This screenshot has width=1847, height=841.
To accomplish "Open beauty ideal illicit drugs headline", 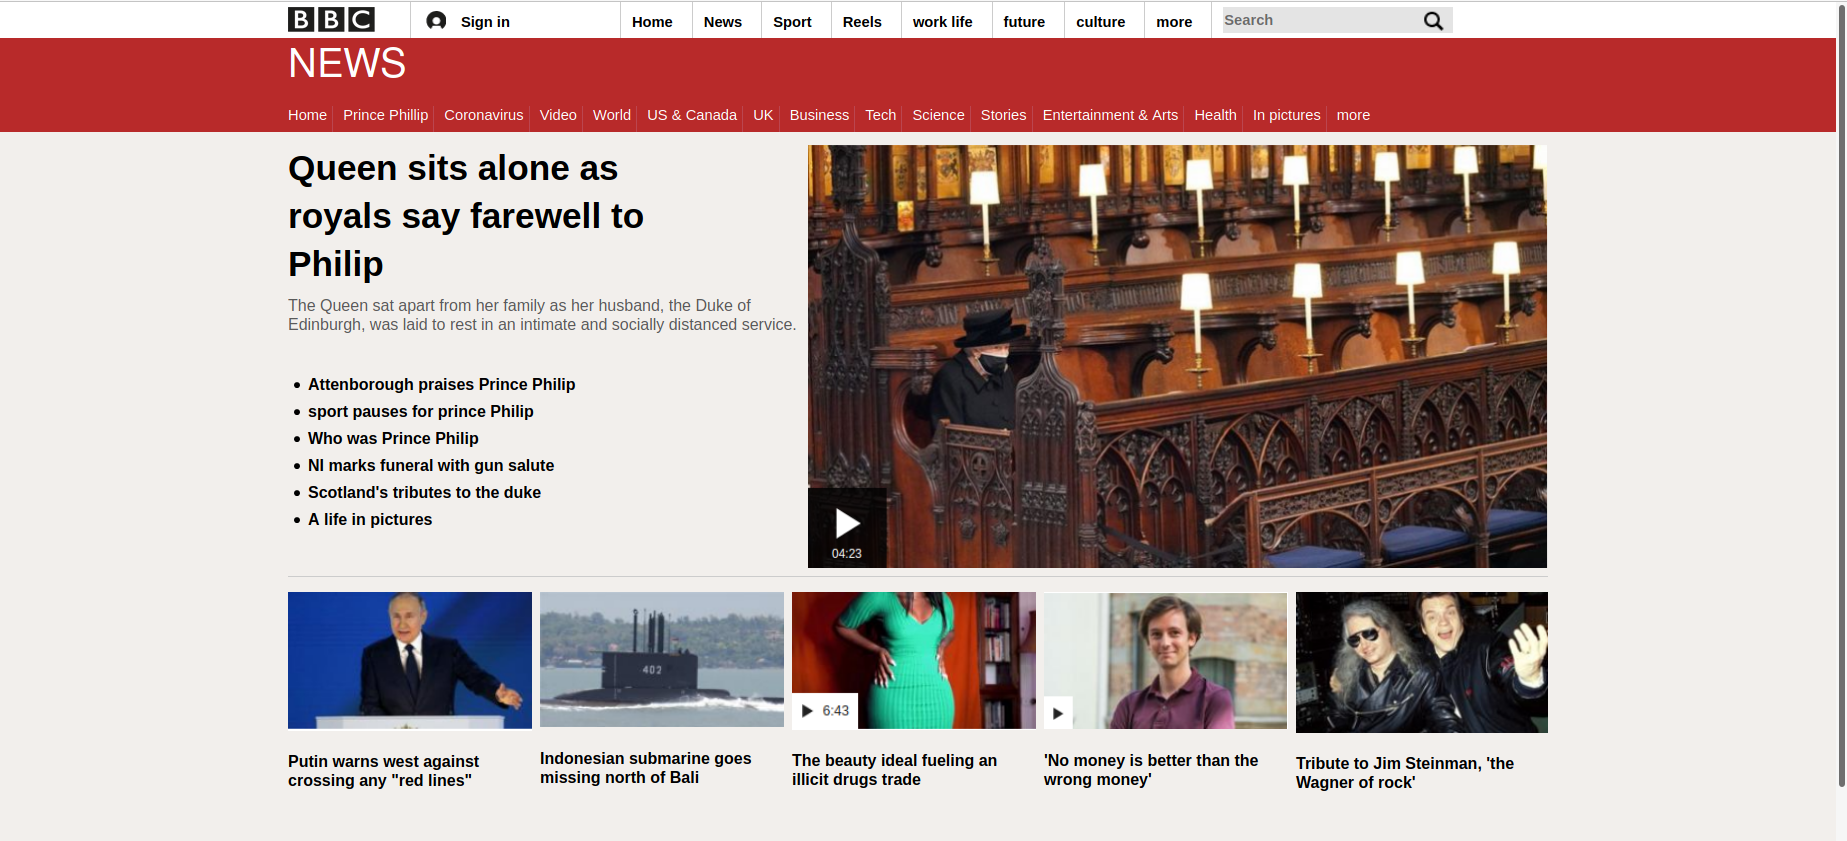I will click(x=894, y=770).
